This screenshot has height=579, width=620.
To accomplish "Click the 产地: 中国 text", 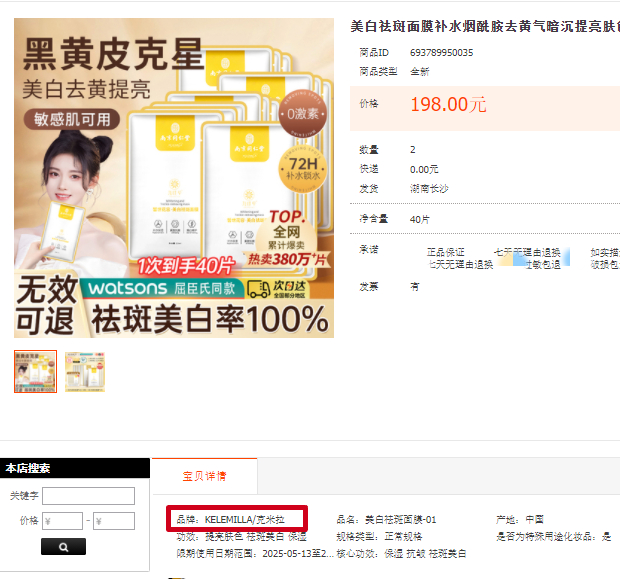I will pyautogui.click(x=520, y=520).
